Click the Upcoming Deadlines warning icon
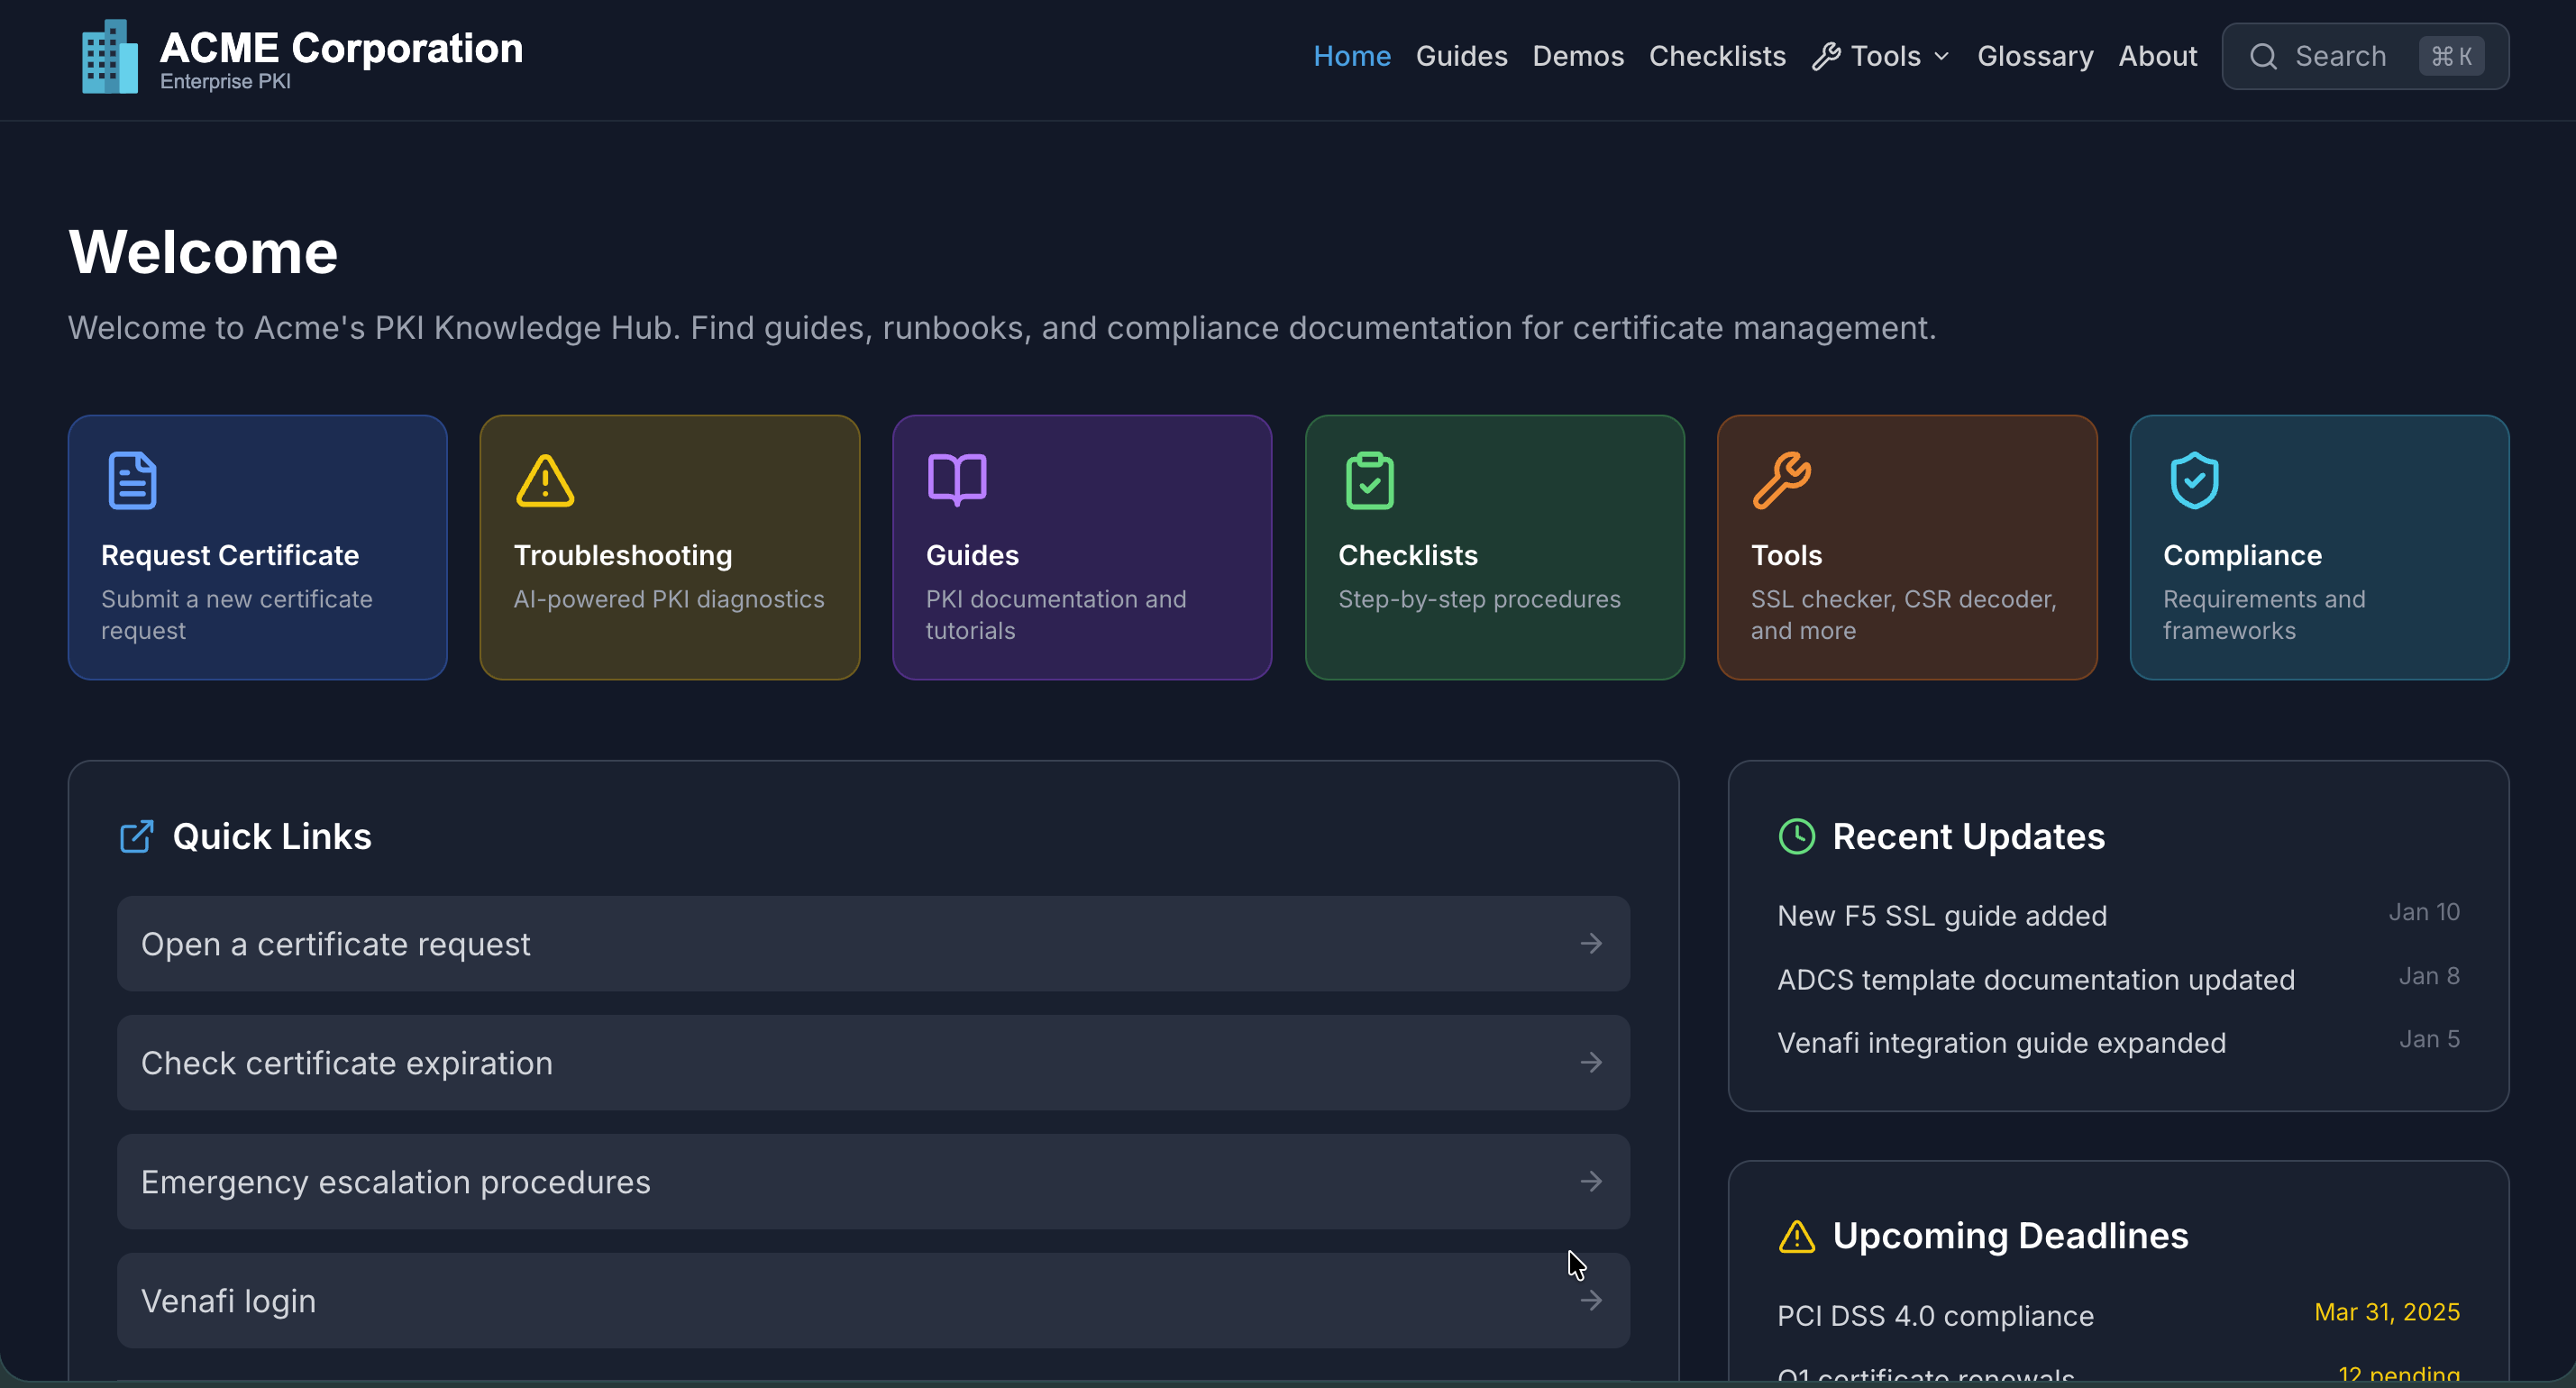The image size is (2576, 1388). (1797, 1237)
